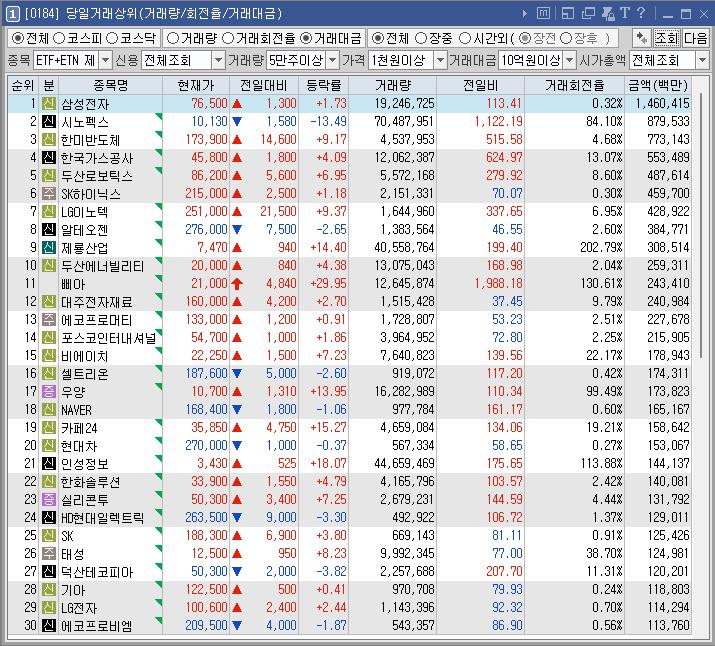Click the down triangle icon for 셀트리온
715x646 pixels.
point(237,373)
